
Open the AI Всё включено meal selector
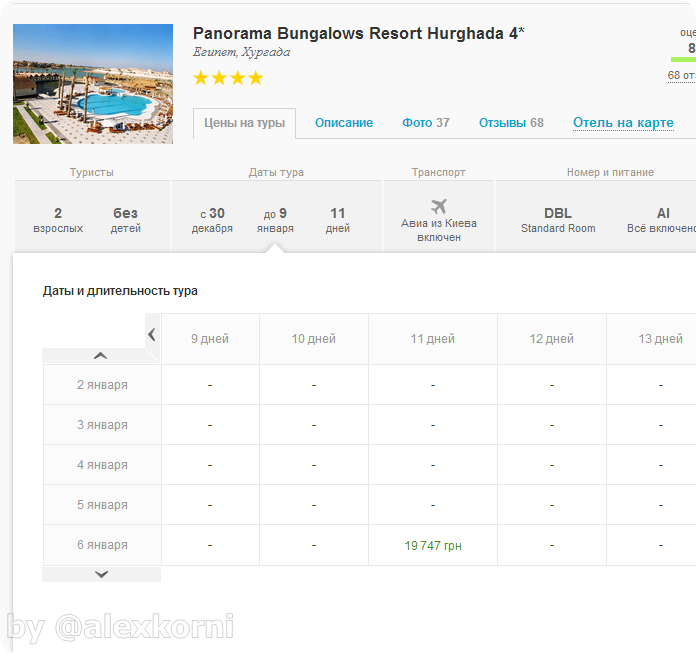pyautogui.click(x=661, y=220)
